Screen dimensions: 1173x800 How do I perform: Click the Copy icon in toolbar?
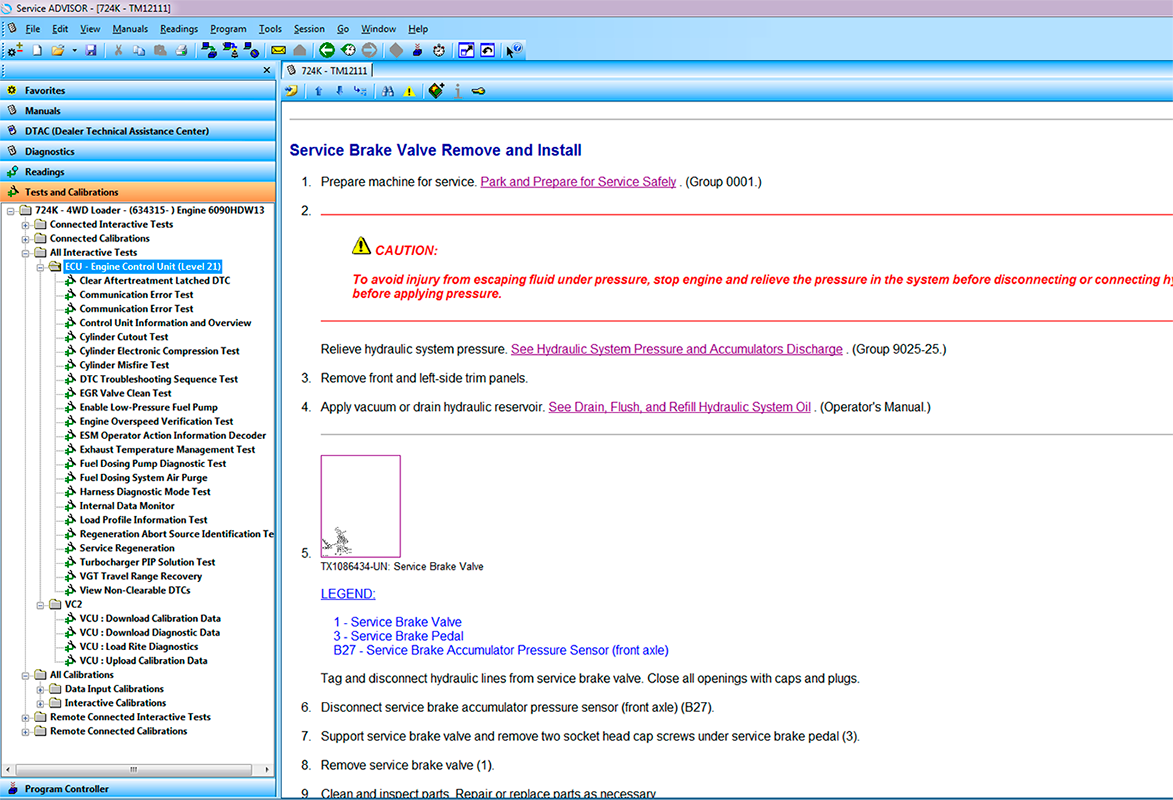(139, 50)
